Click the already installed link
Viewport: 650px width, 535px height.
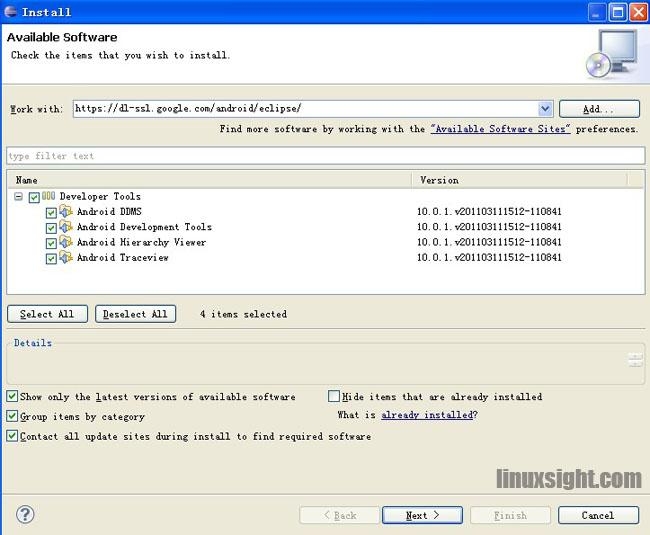coord(426,415)
